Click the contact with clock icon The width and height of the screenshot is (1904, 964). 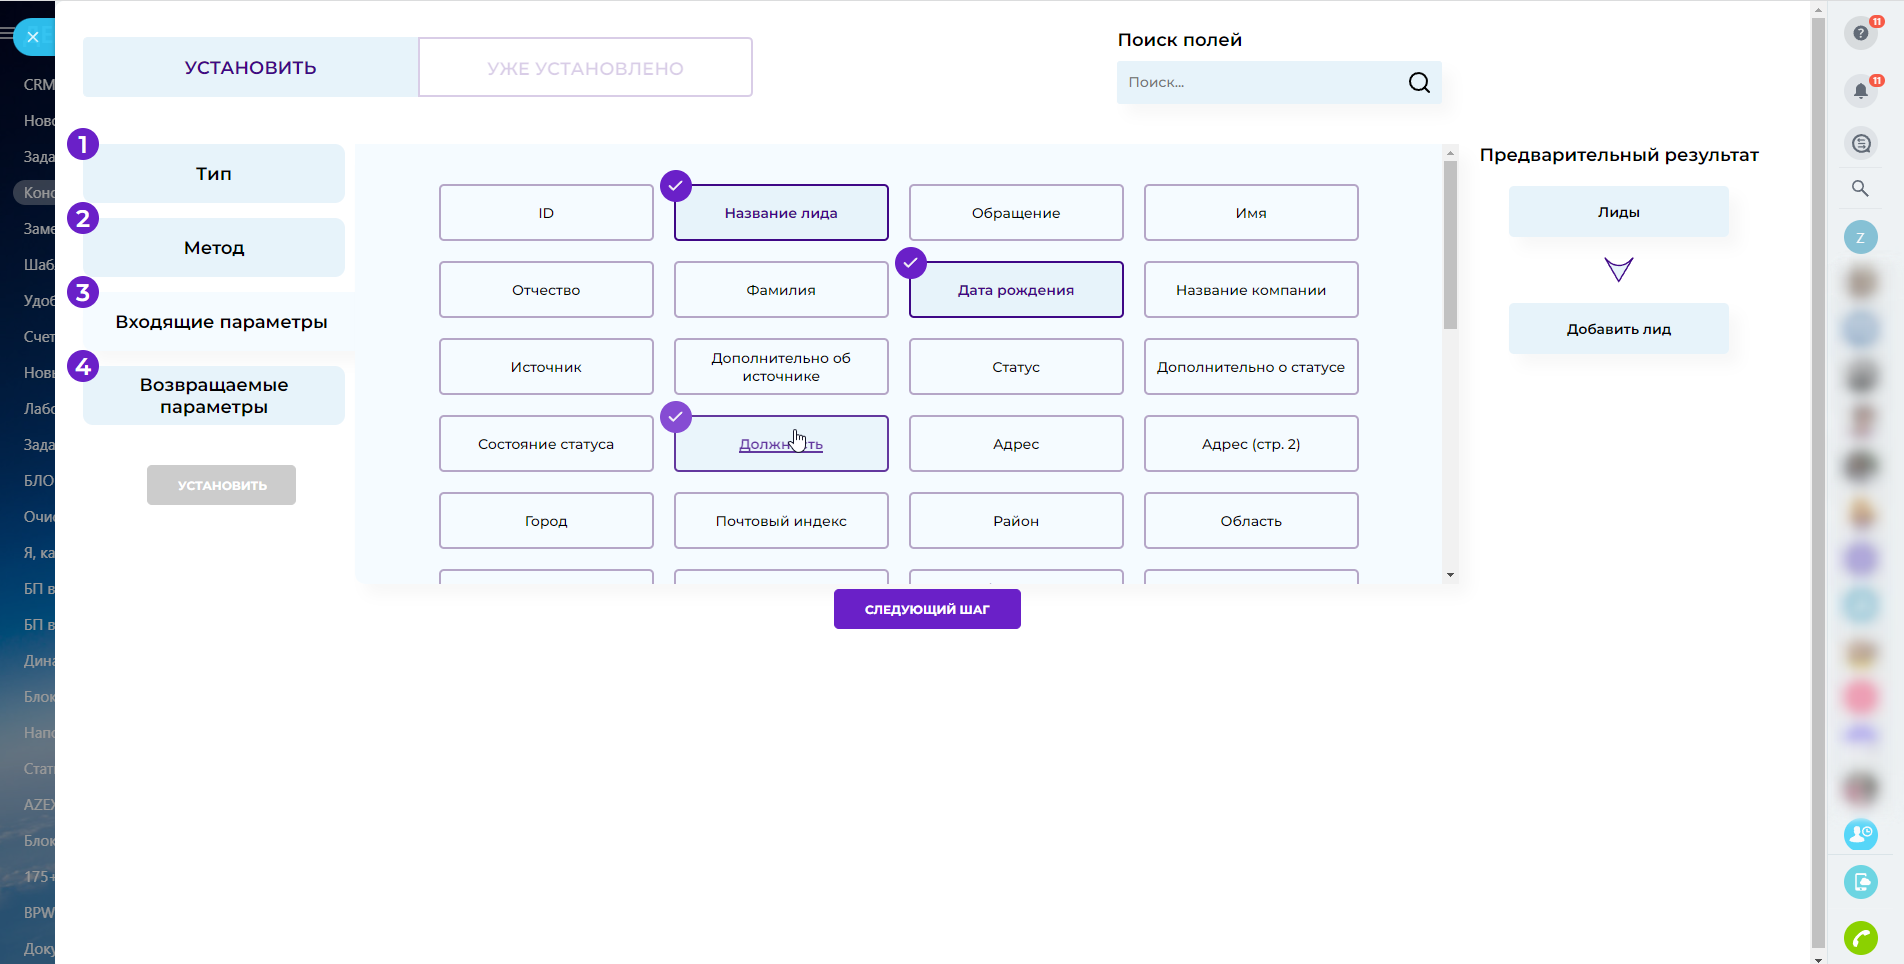pos(1860,834)
